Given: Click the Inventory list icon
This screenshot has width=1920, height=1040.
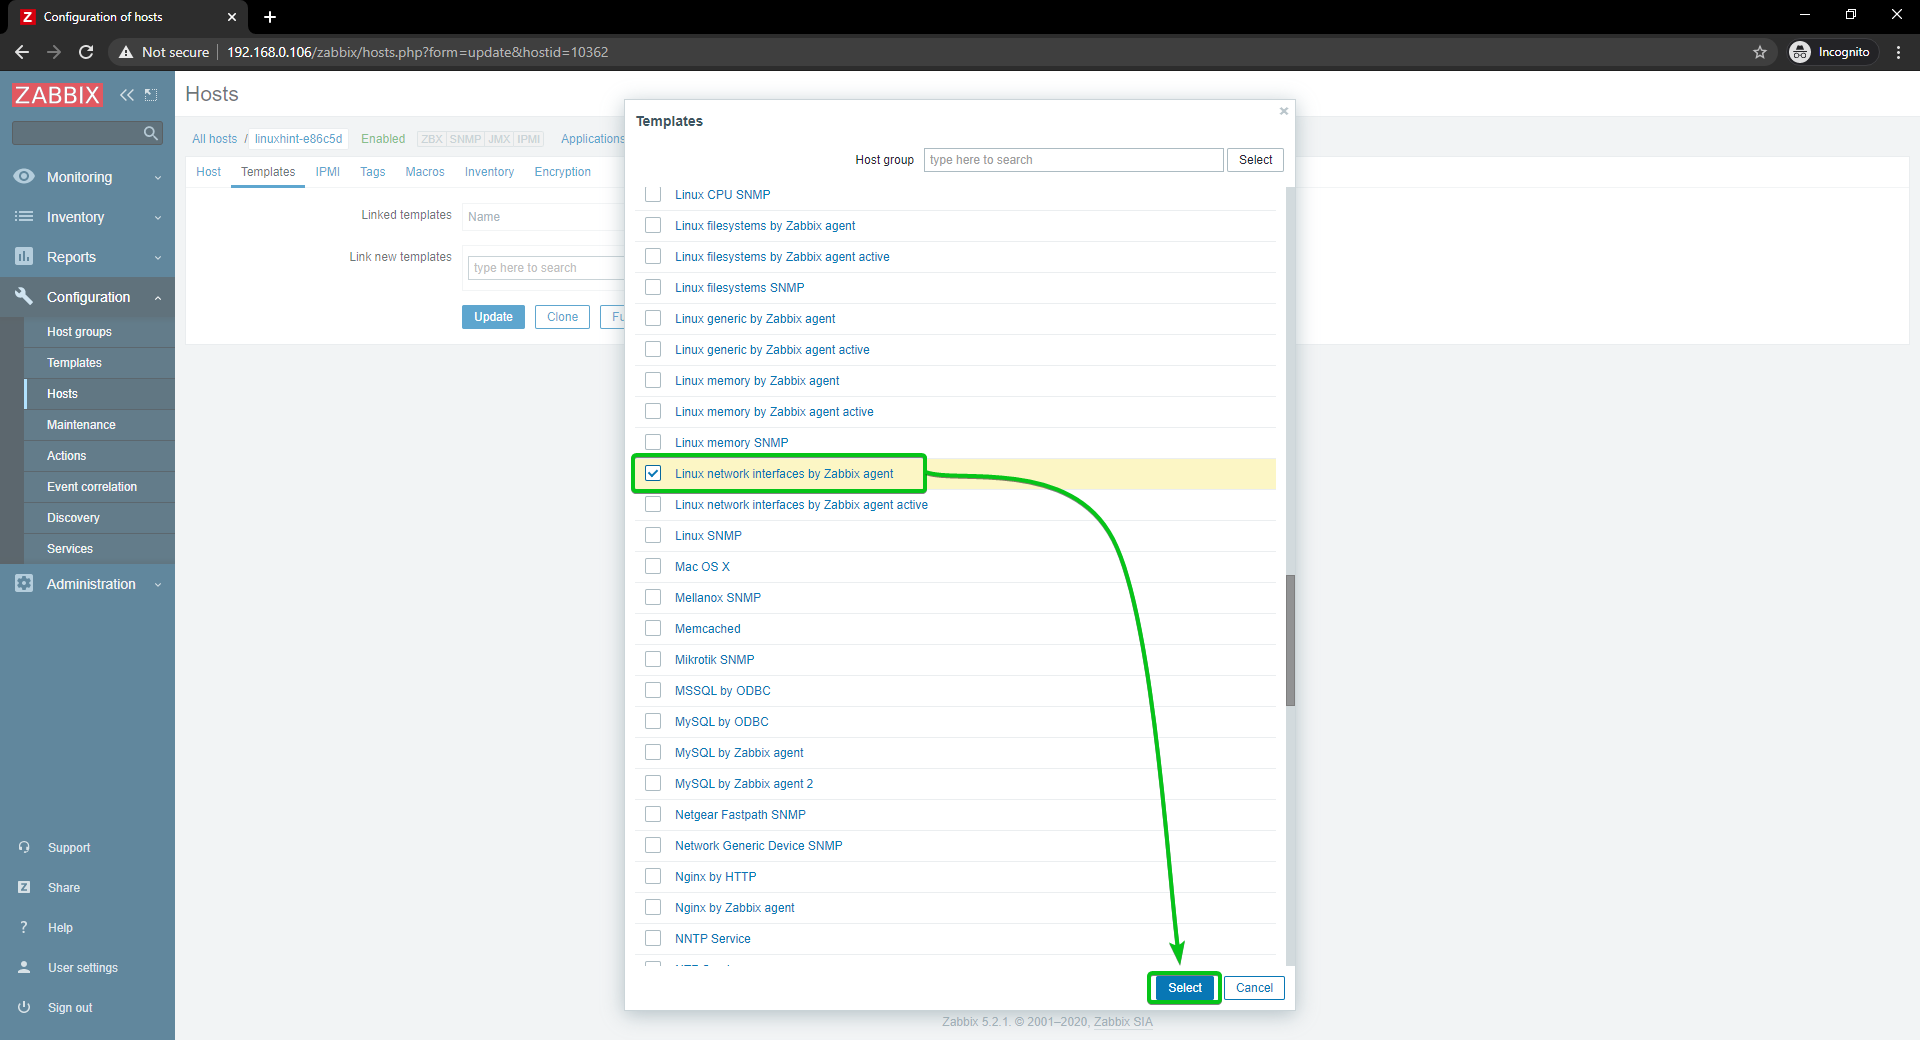Looking at the screenshot, I should pos(24,216).
